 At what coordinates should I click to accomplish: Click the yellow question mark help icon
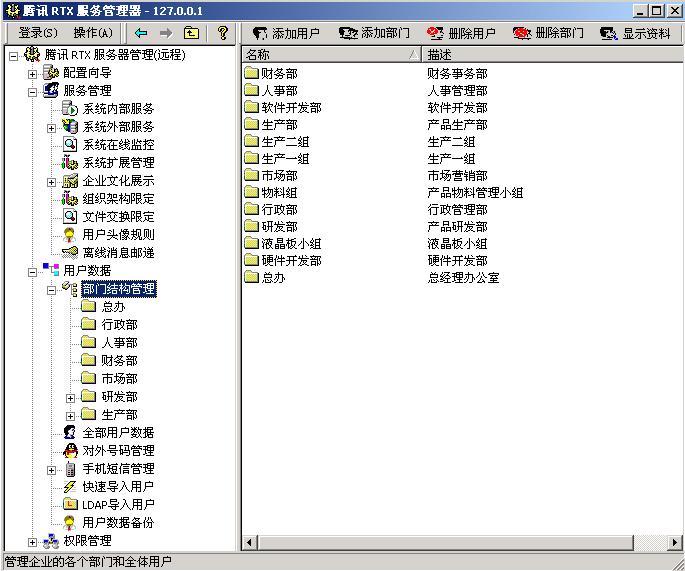[223, 33]
